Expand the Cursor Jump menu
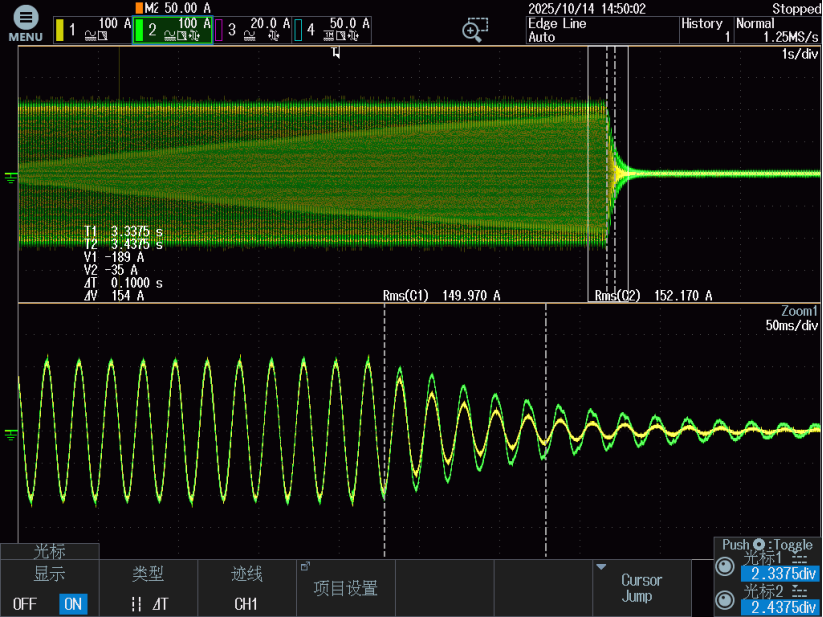The width and height of the screenshot is (823, 617). pos(641,588)
